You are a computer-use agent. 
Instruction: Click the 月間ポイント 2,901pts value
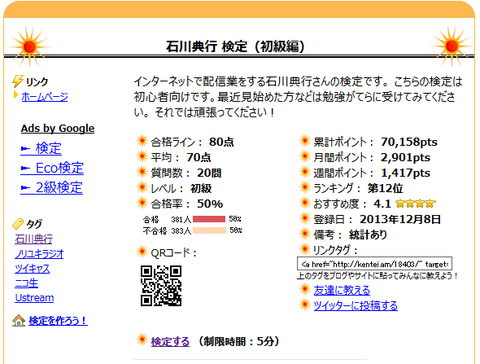pos(405,157)
